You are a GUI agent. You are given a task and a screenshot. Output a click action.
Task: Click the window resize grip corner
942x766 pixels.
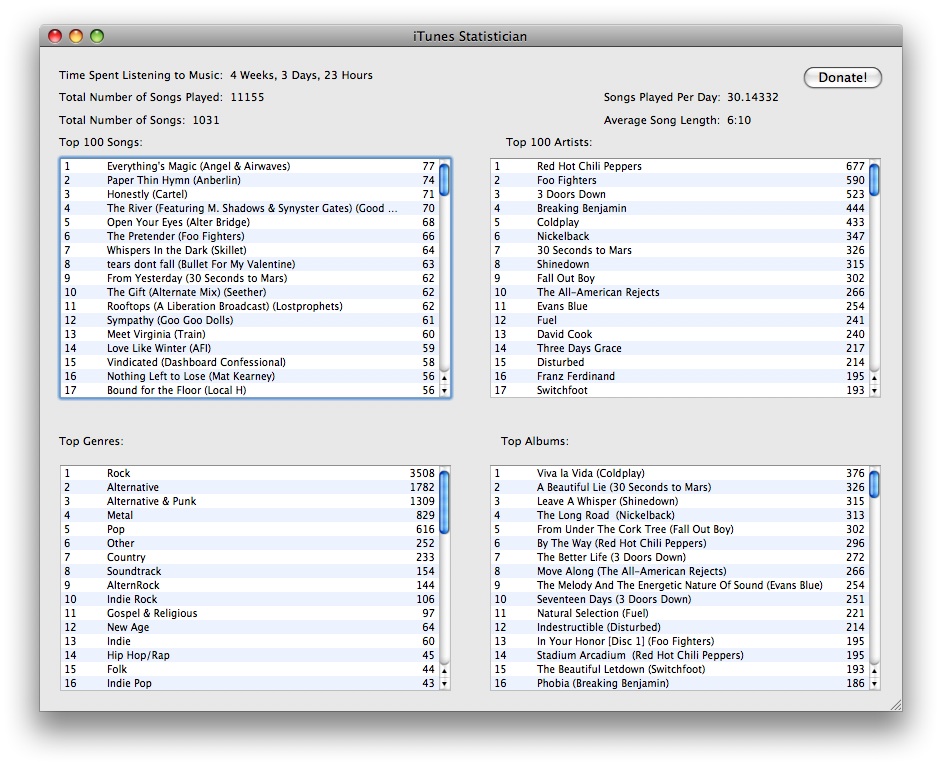pos(896,705)
